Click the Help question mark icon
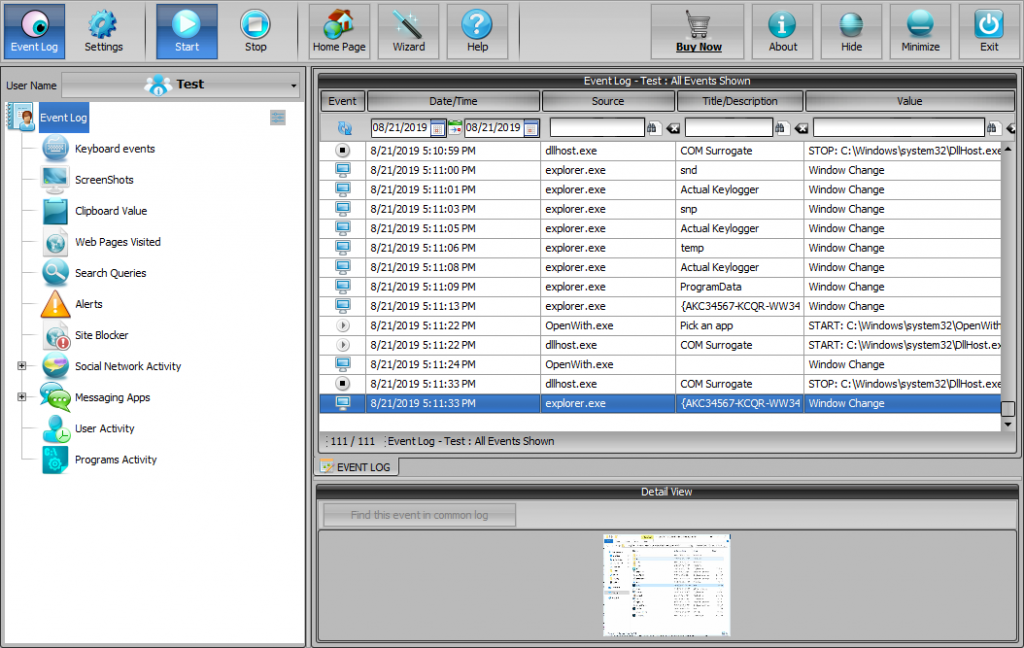Screen dimensions: 1024x648 [477, 31]
